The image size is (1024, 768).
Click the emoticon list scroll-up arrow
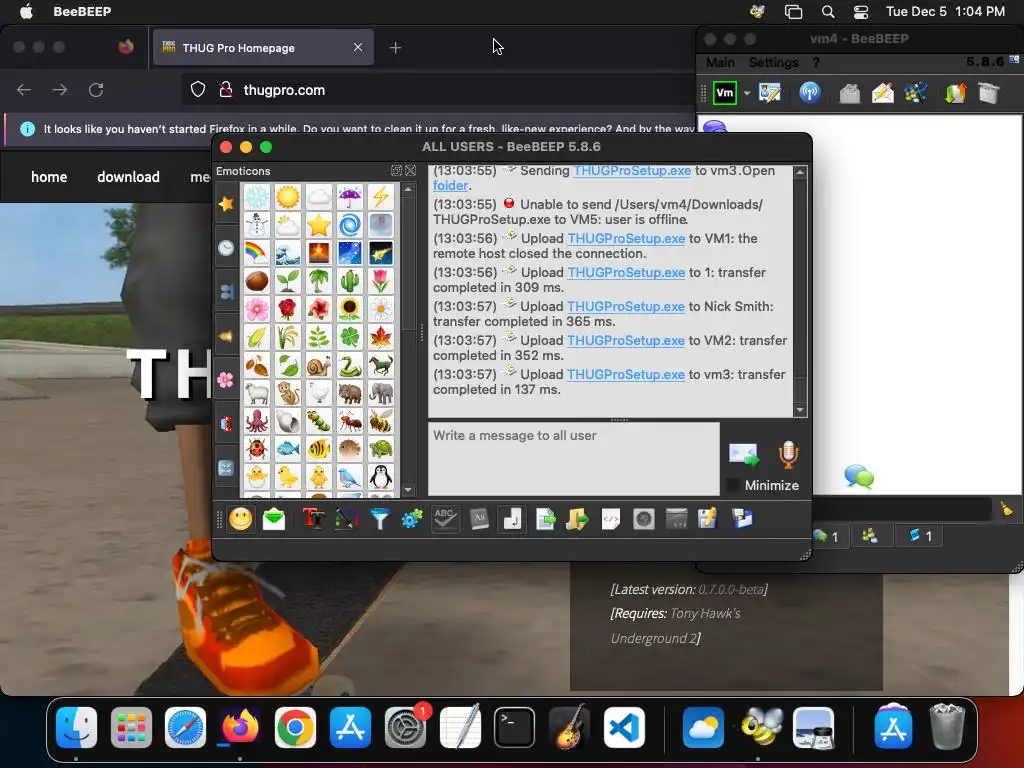[x=408, y=189]
